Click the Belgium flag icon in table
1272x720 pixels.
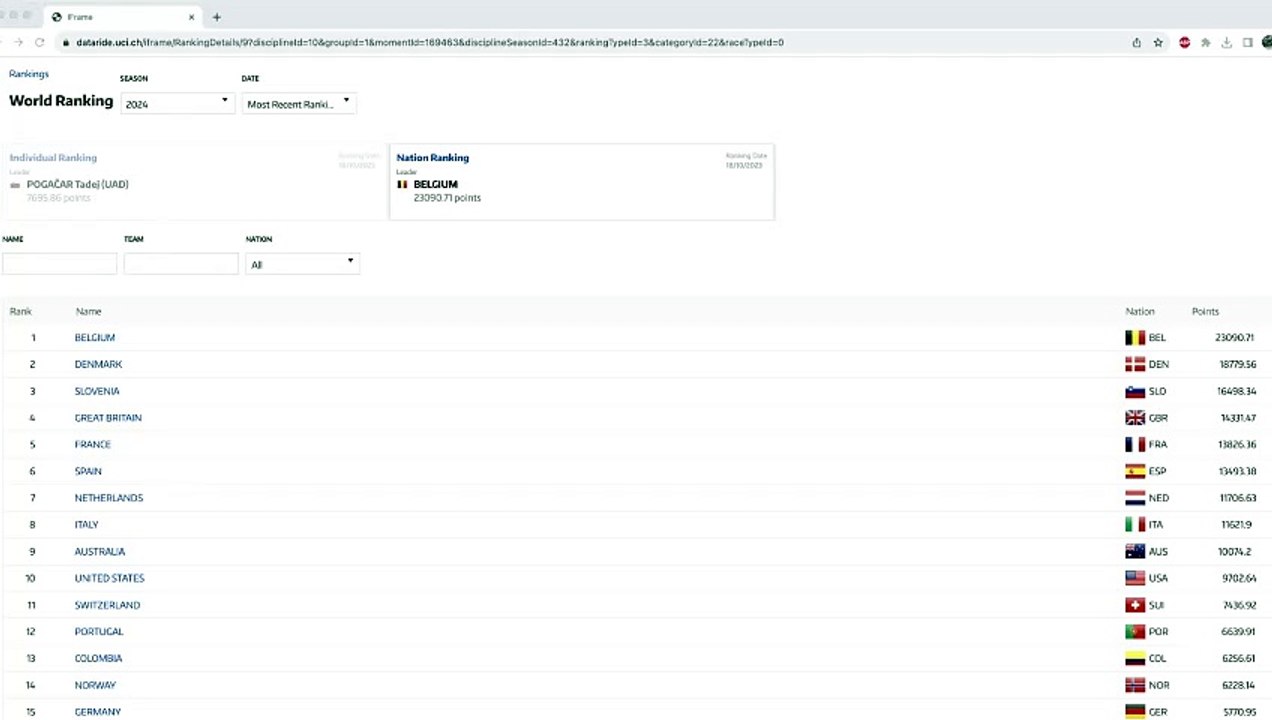(x=1135, y=338)
